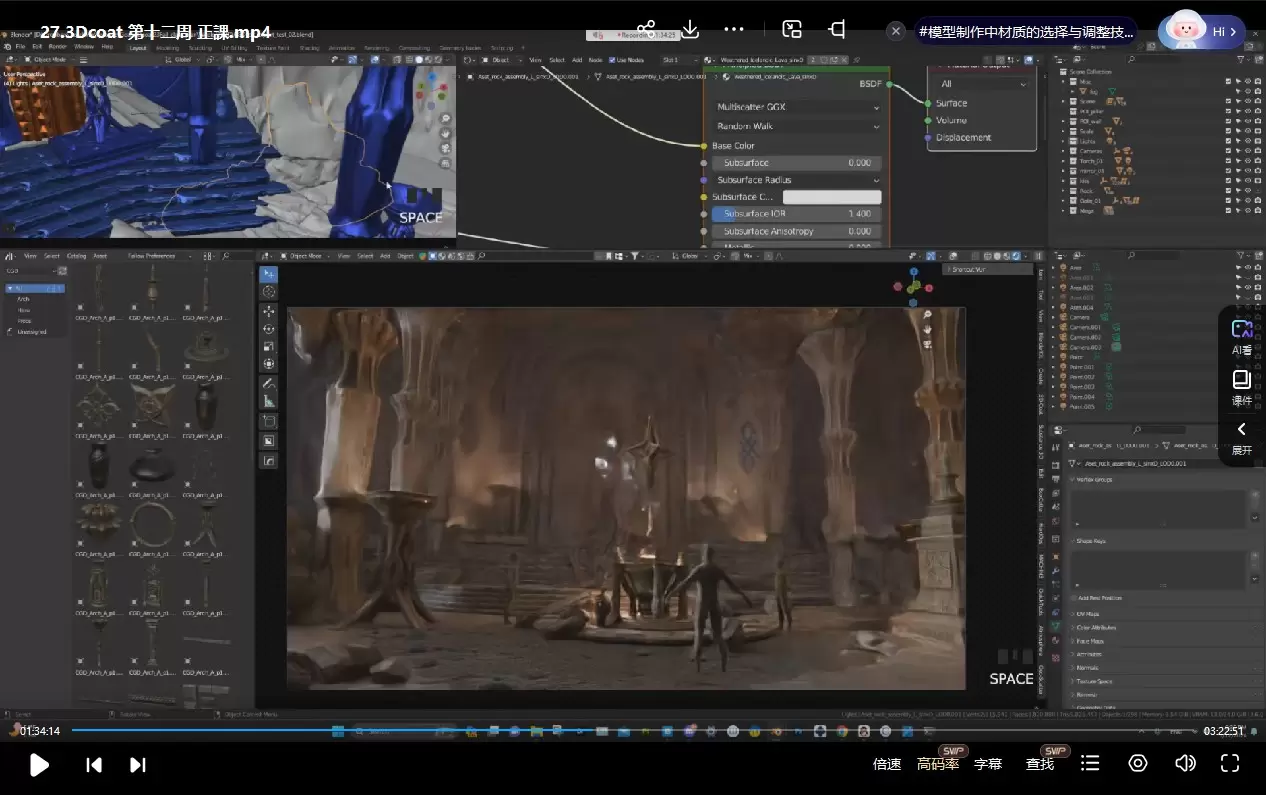1266x795 pixels.
Task: Enter fullscreen mode
Action: tap(1231, 764)
